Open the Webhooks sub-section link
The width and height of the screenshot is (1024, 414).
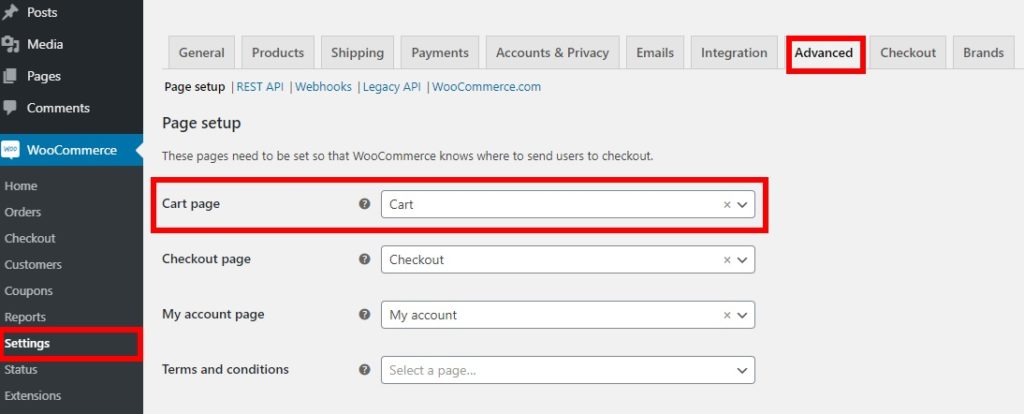point(323,87)
